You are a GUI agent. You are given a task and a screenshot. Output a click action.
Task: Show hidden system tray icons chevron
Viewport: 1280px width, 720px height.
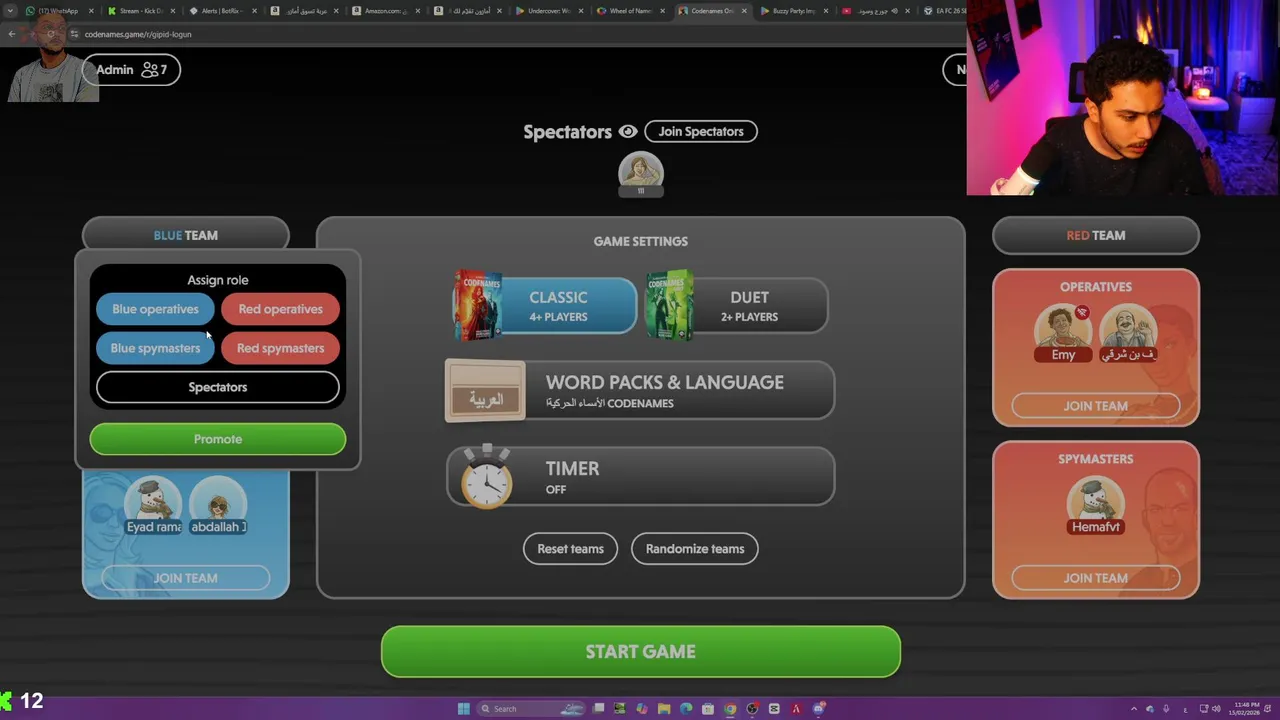click(1134, 709)
